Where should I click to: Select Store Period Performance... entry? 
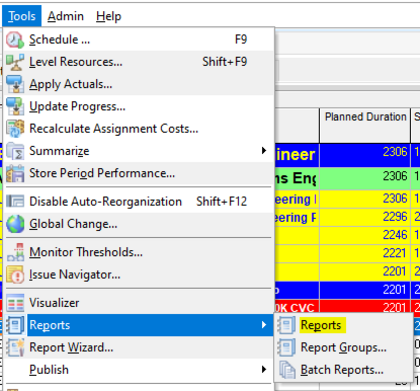(138, 173)
